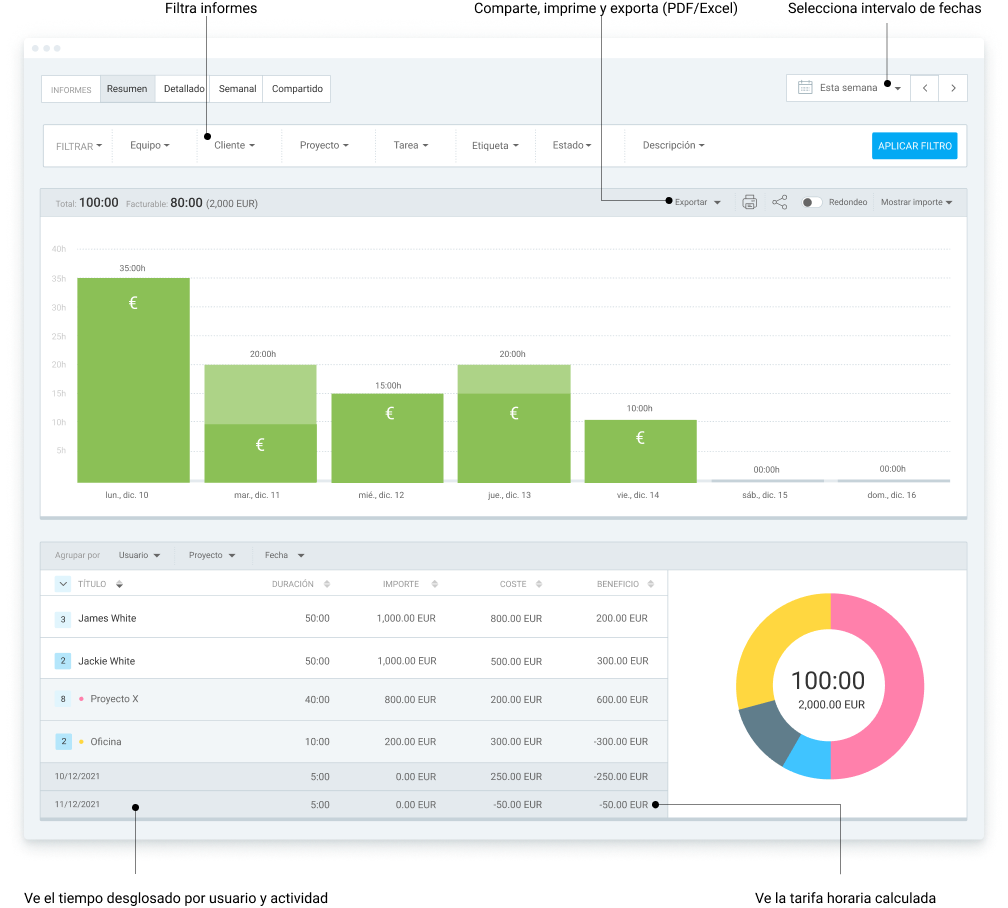Sort table by Título column arrows
Viewport: 1008px width, 908px height.
coord(119,584)
